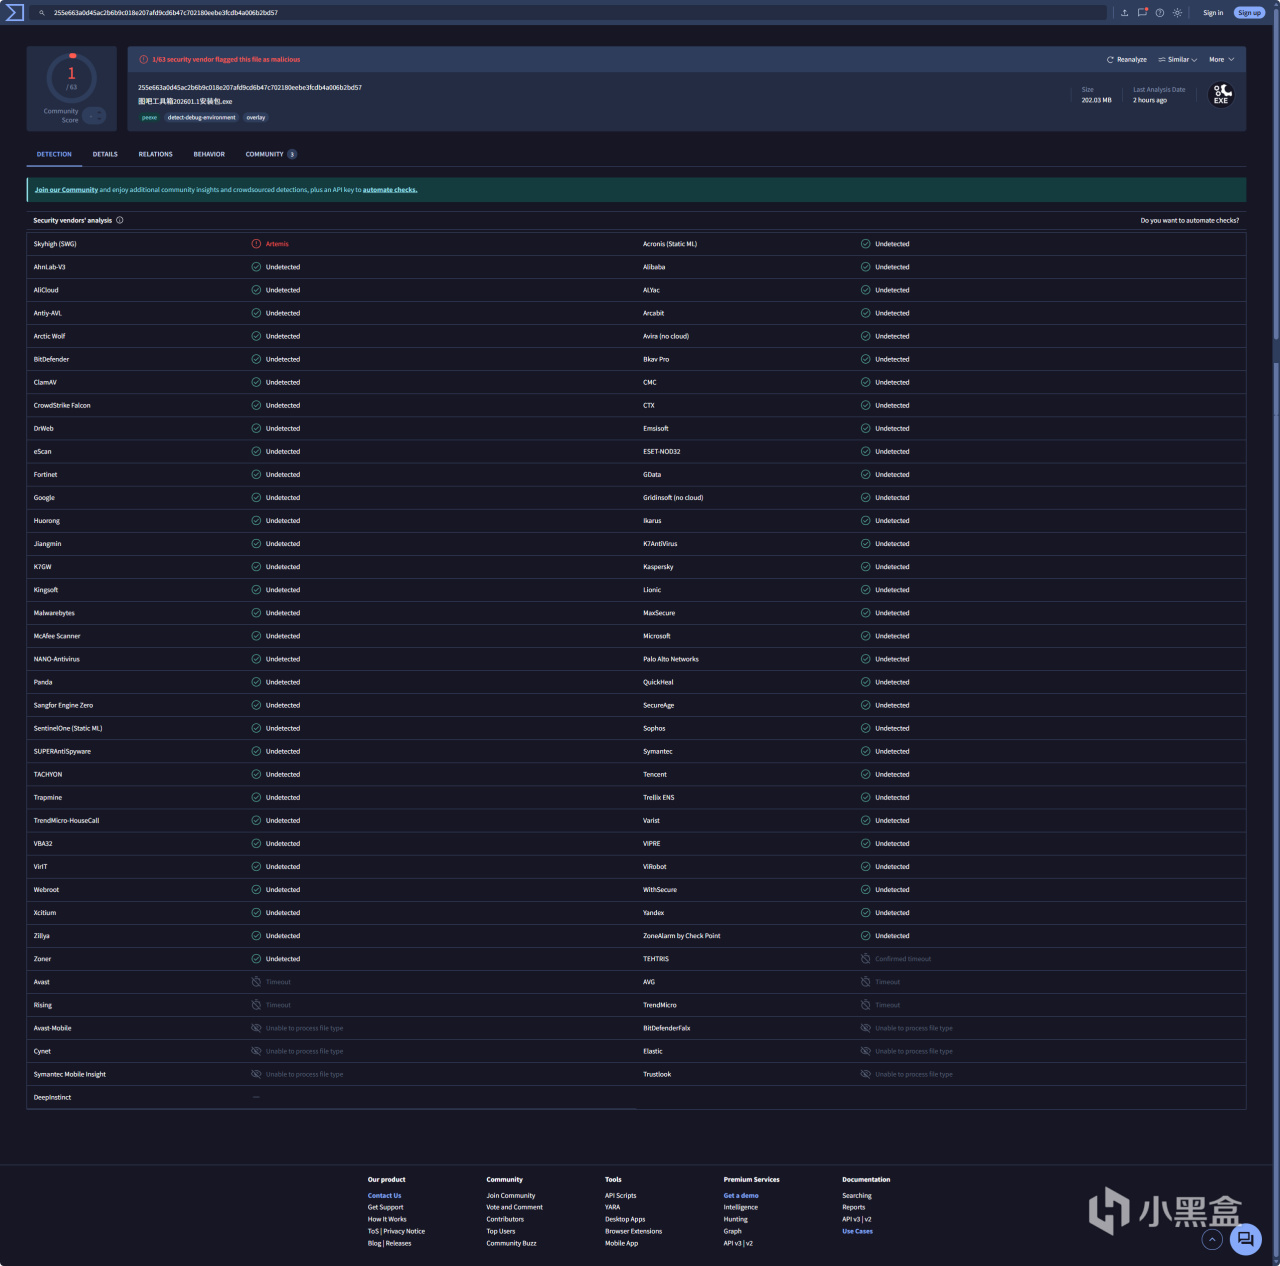The height and width of the screenshot is (1266, 1280).
Task: Click the automate checks link in banner
Action: [390, 190]
